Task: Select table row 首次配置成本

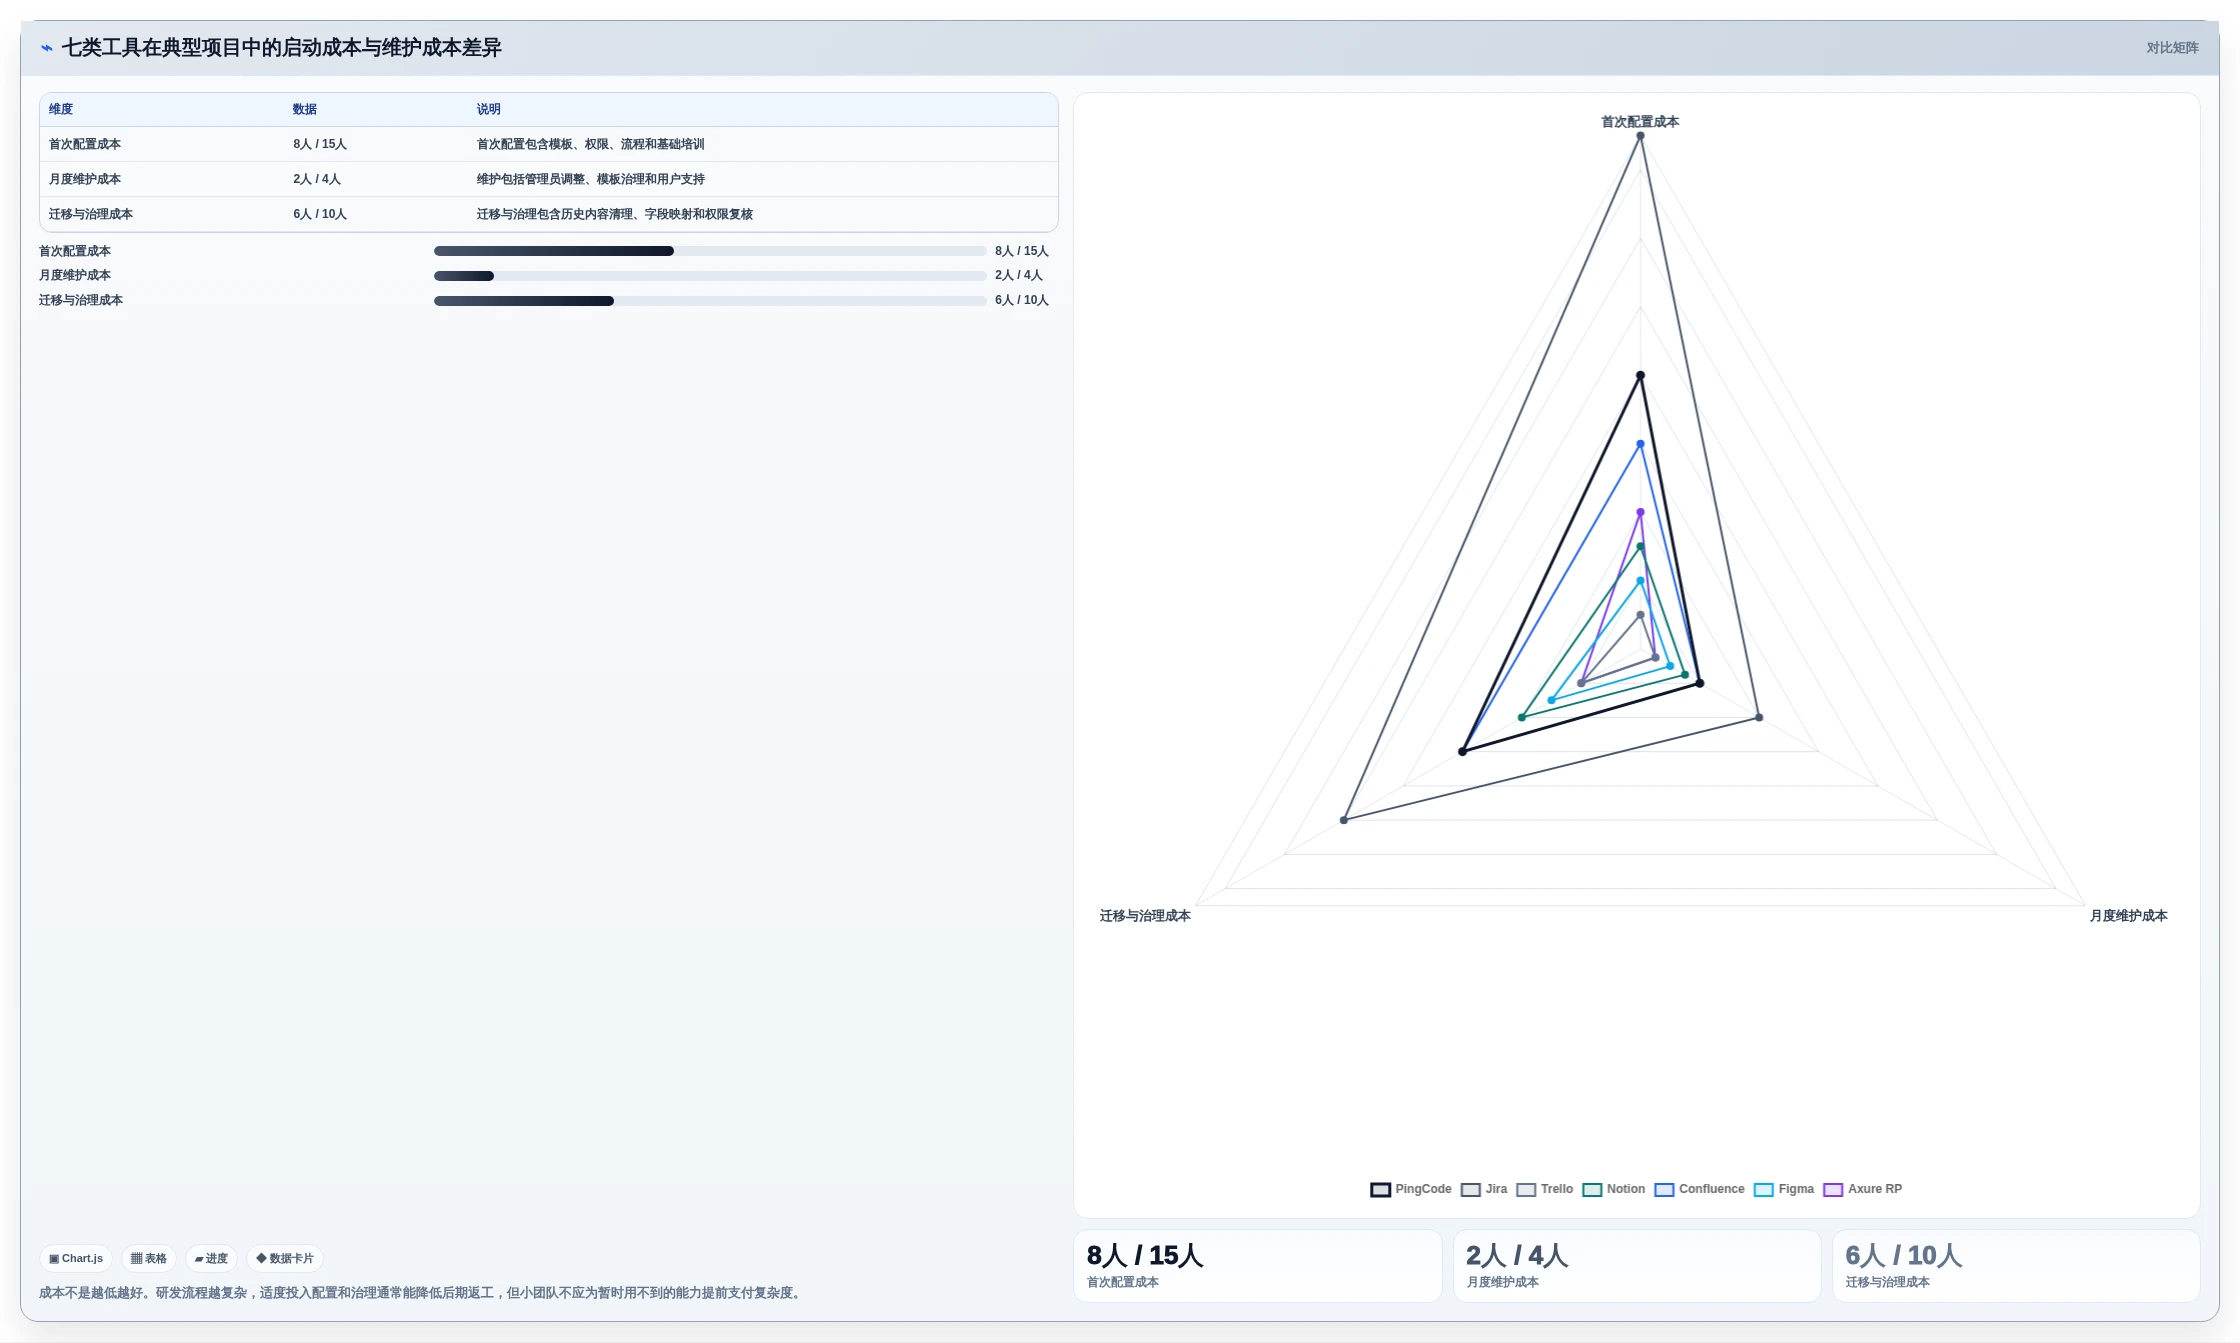Action: 549,144
